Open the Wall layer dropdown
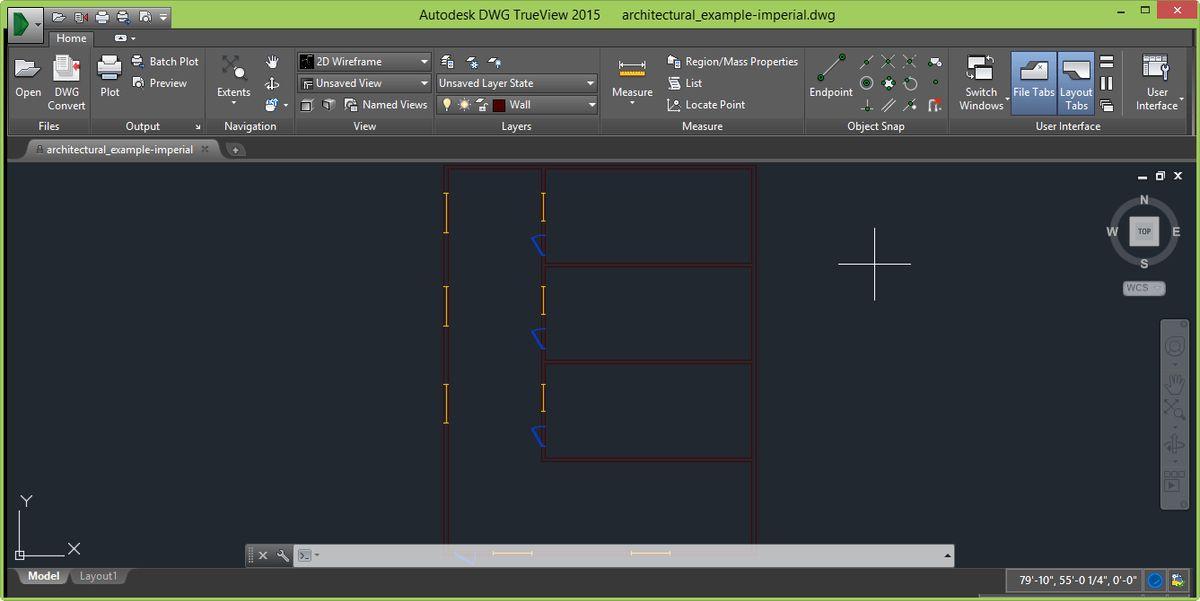Viewport: 1200px width, 601px height. (592, 104)
